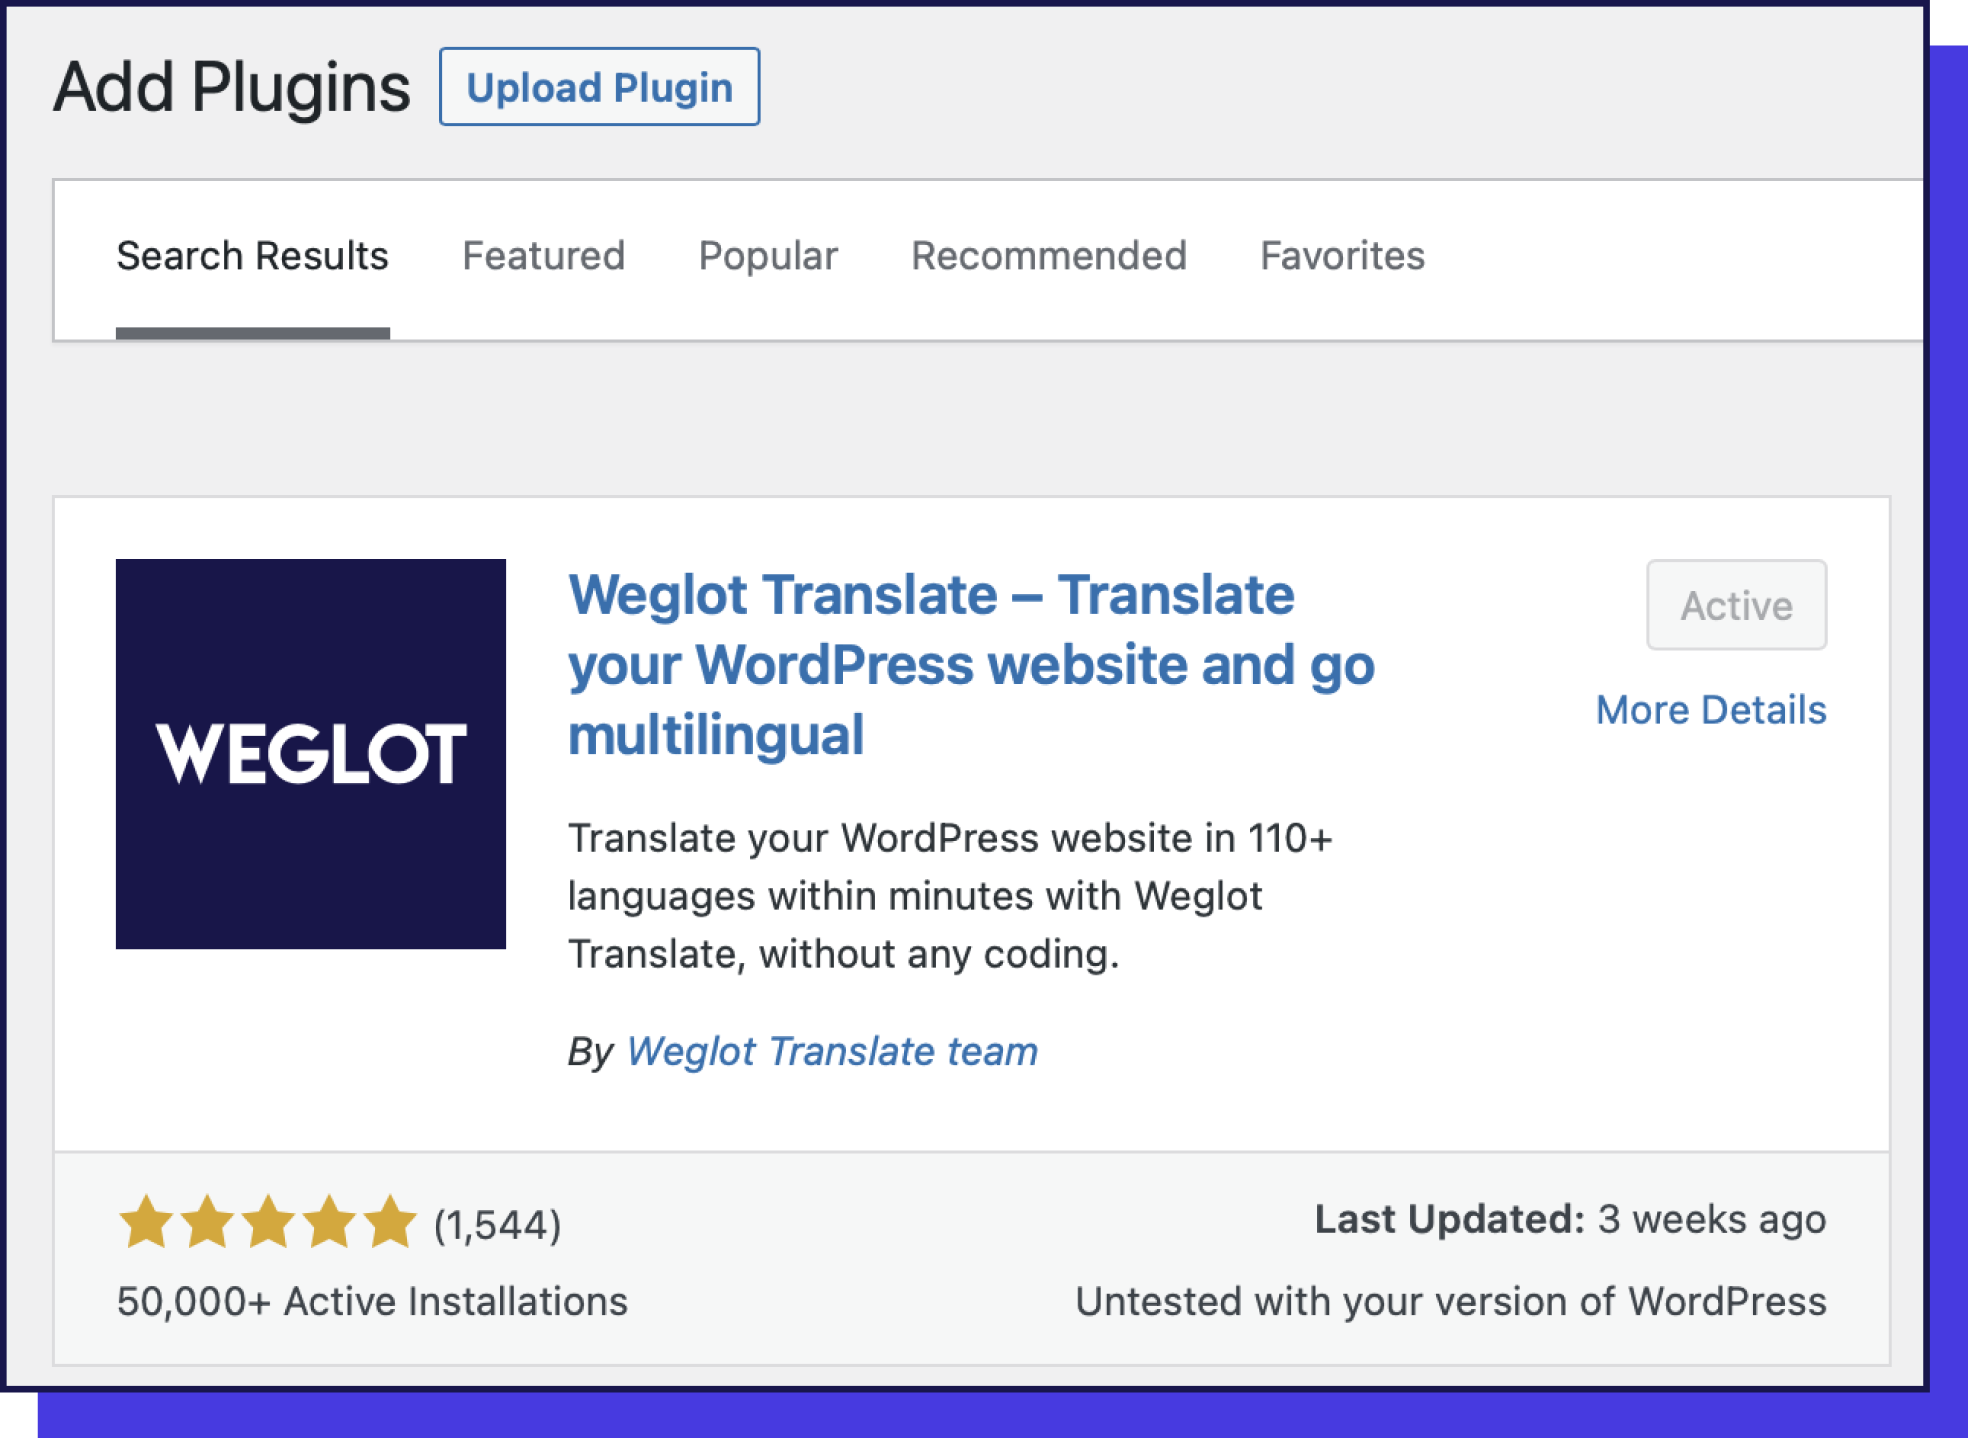The width and height of the screenshot is (1968, 1438).
Task: Click the 50,000+ Active Installations text
Action: click(371, 1301)
